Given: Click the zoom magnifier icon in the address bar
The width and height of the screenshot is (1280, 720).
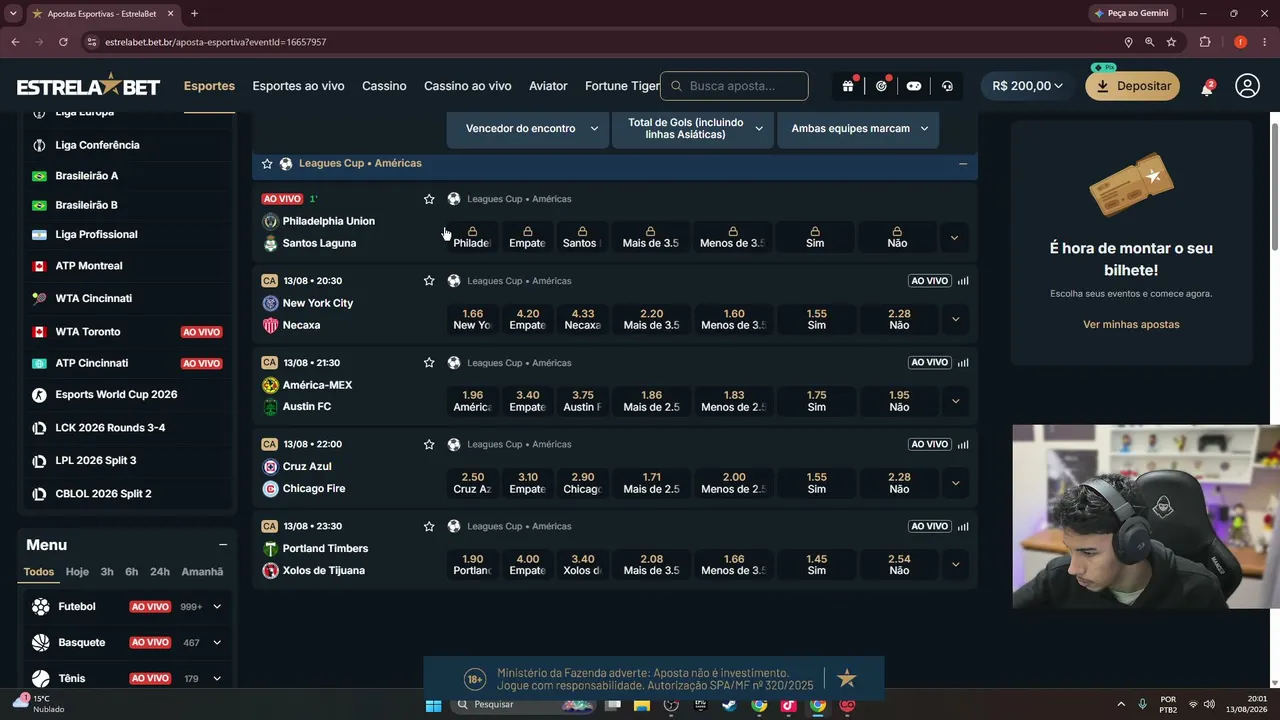Looking at the screenshot, I should (1150, 42).
